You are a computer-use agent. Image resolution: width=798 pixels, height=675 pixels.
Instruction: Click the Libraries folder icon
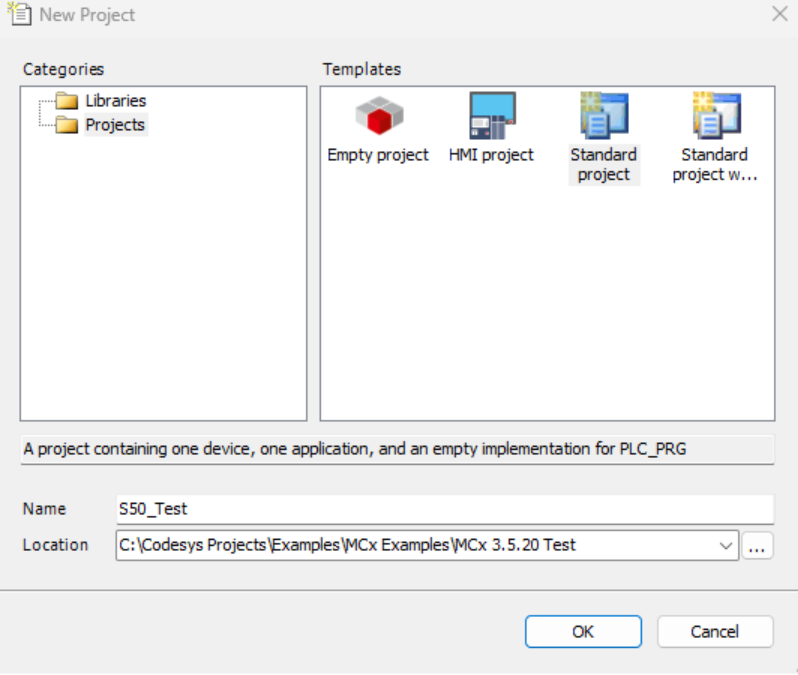(67, 101)
